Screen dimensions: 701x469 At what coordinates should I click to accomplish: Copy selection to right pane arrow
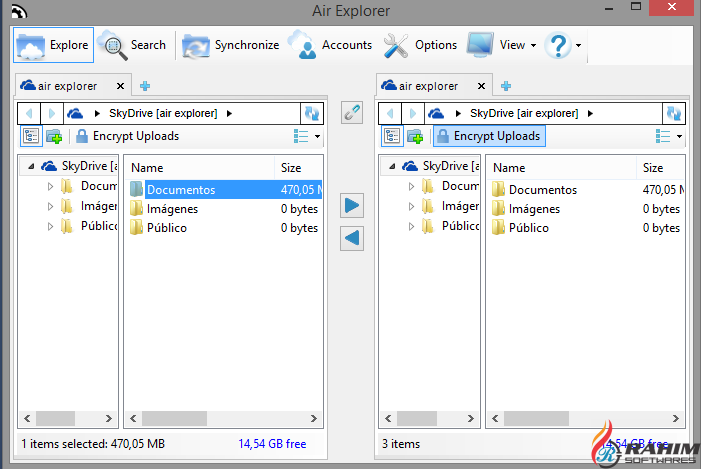(352, 206)
